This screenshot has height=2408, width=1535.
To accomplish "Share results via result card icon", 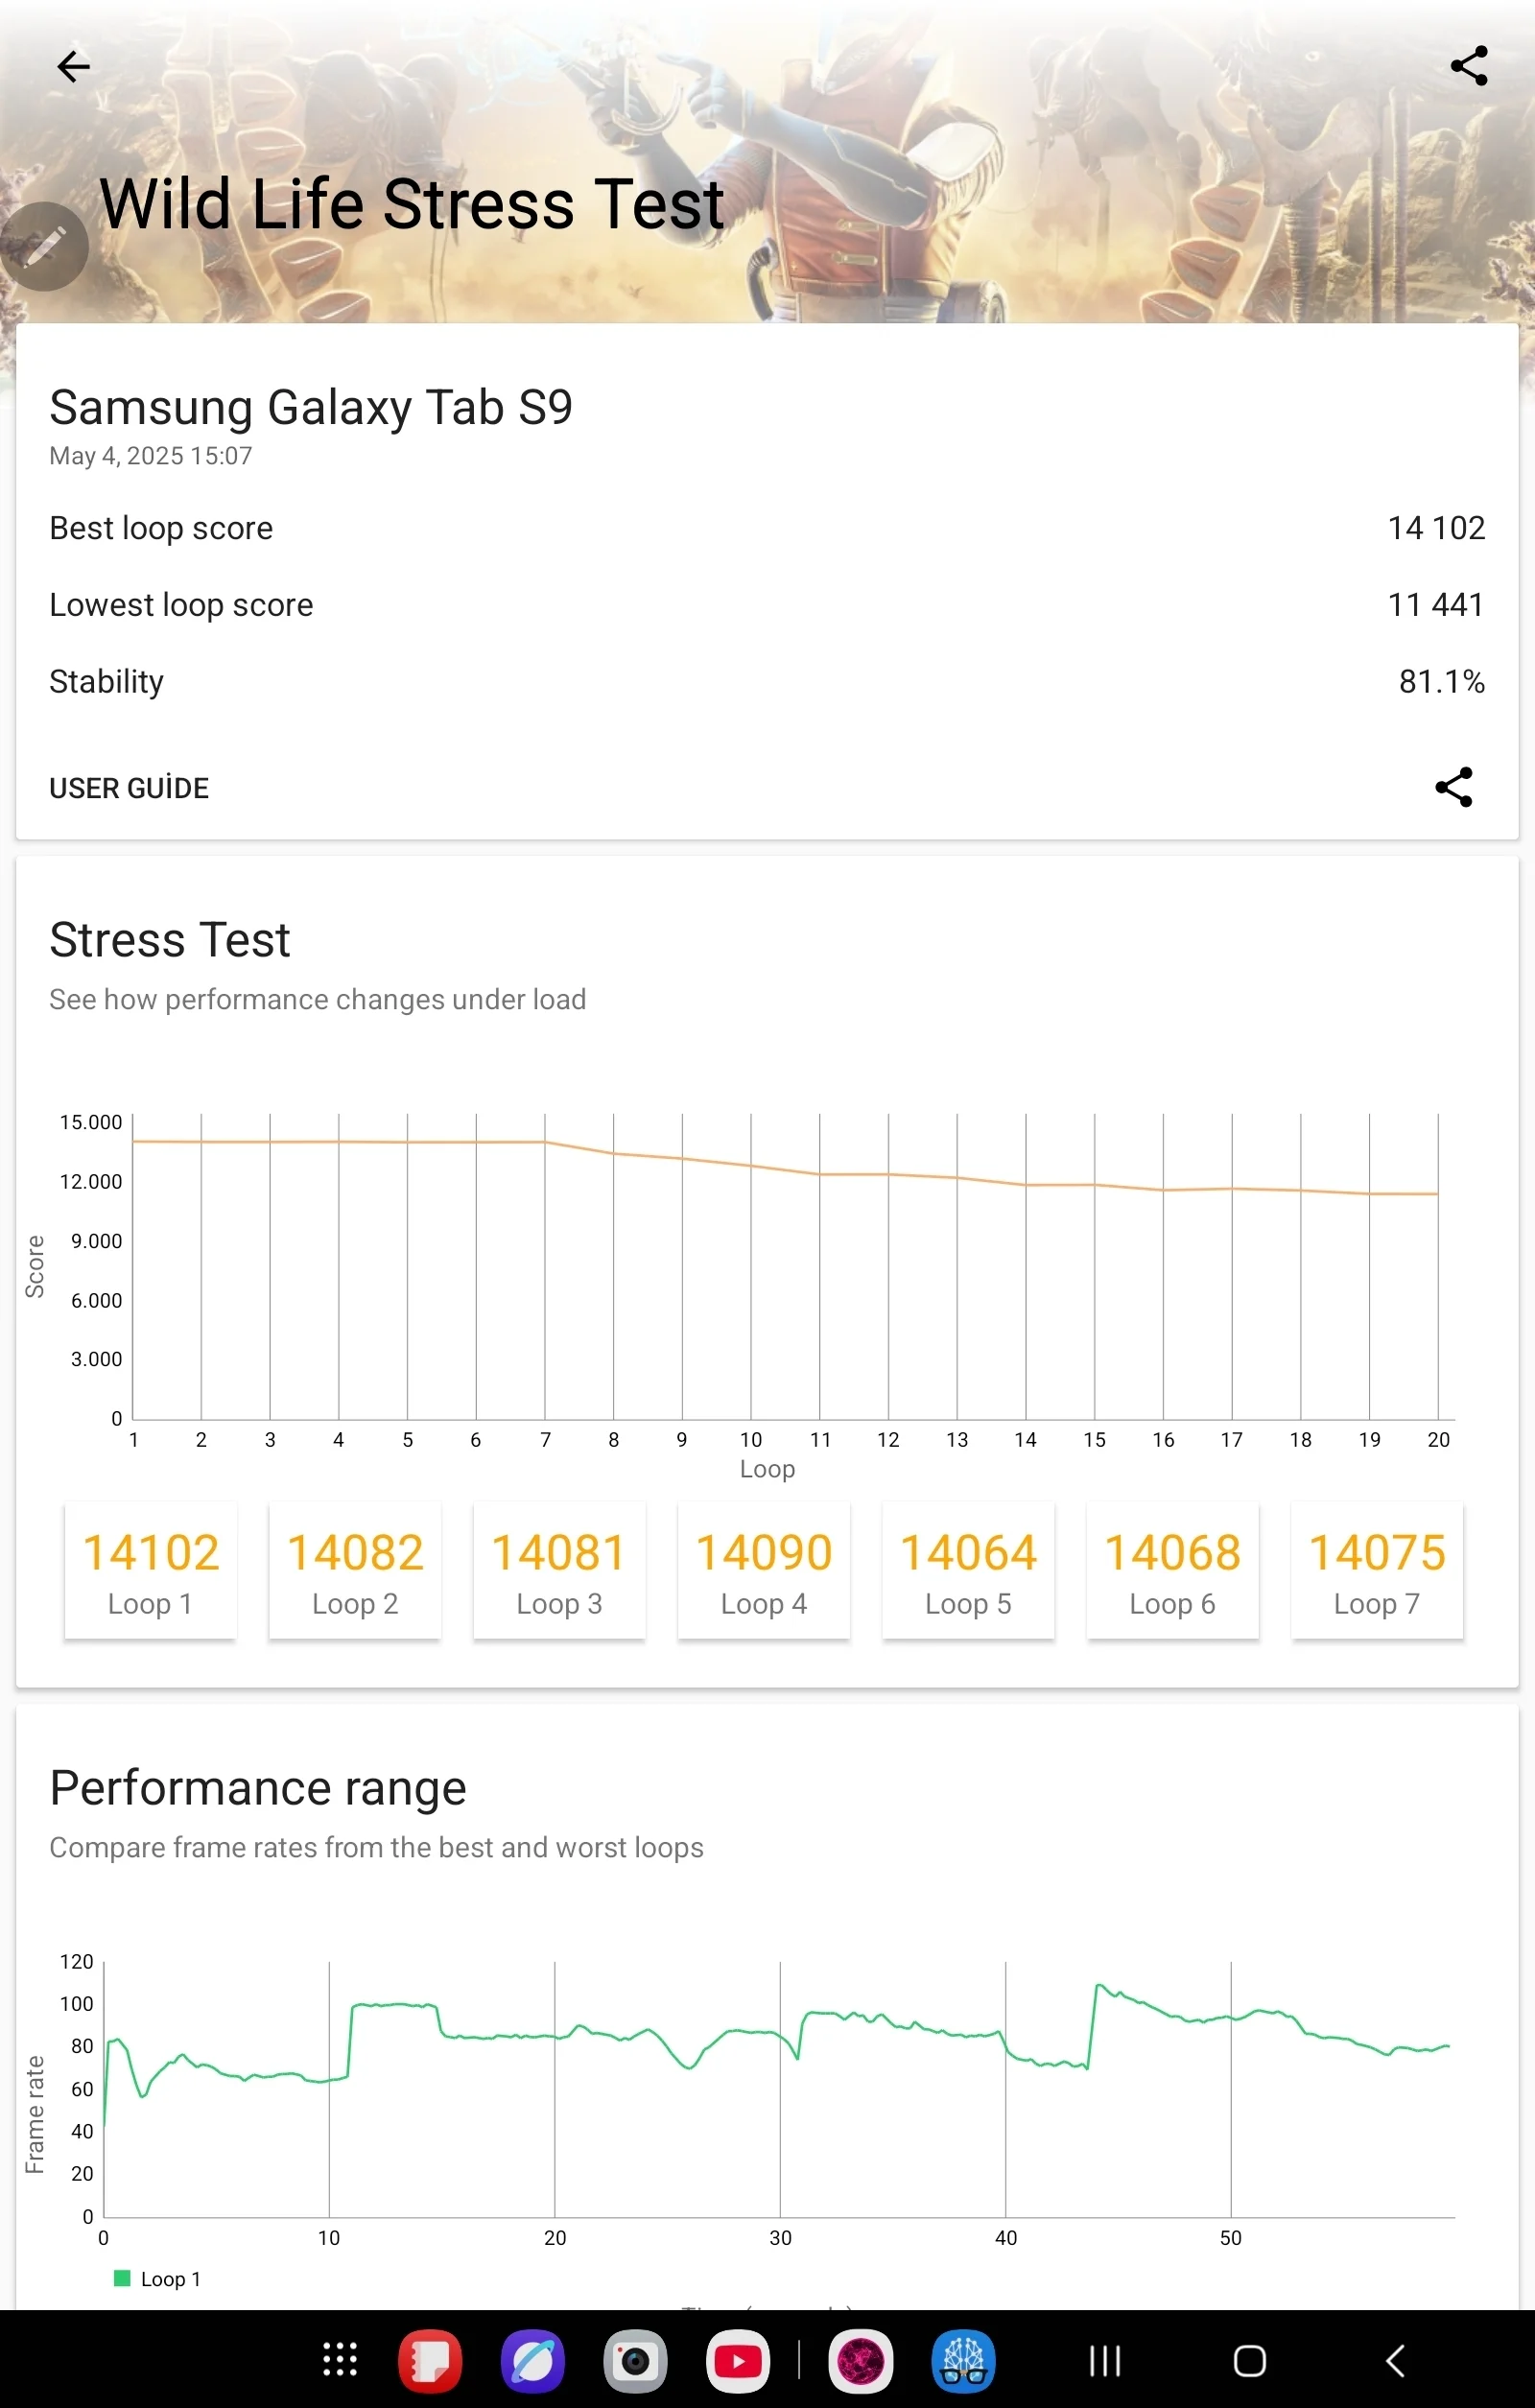I will coord(1453,787).
